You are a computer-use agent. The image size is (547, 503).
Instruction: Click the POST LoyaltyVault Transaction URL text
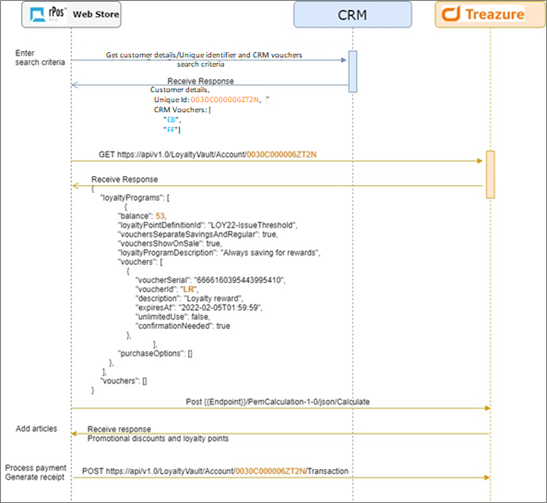215,471
